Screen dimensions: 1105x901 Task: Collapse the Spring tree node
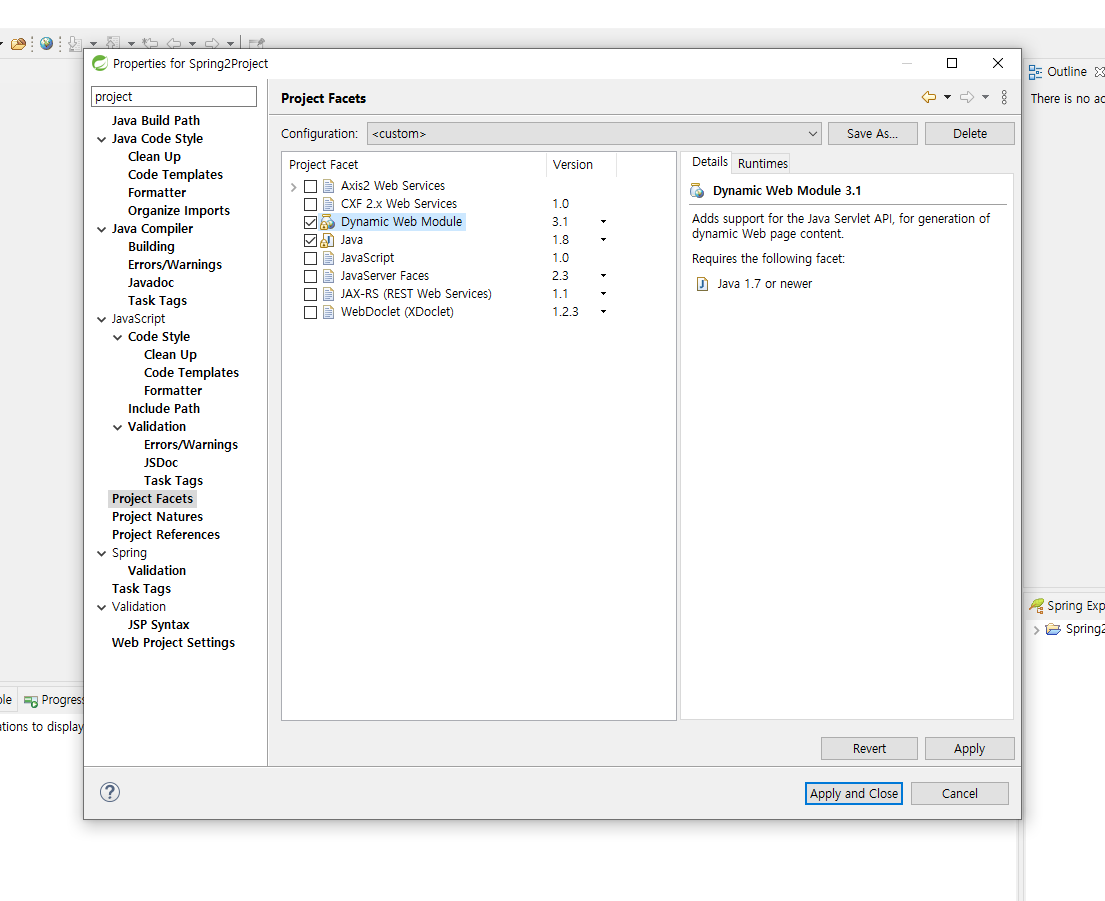click(x=101, y=554)
